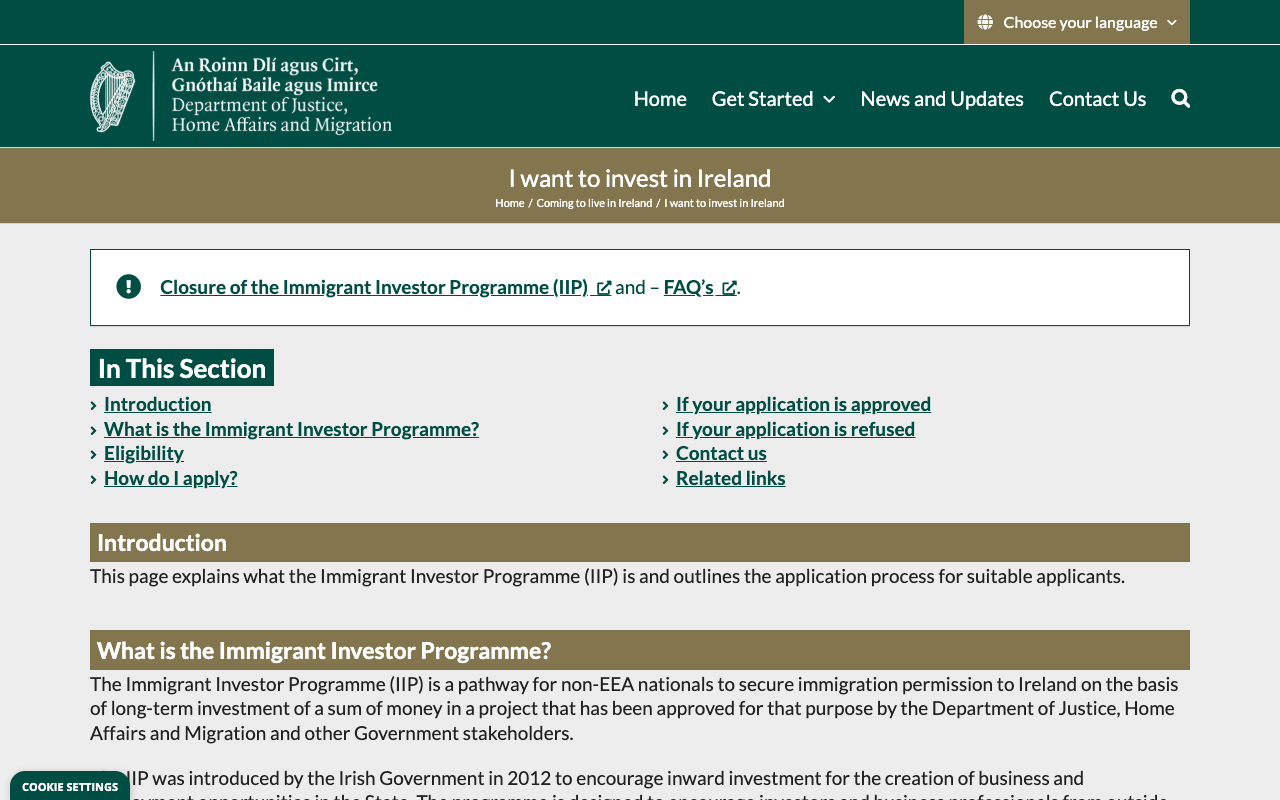The image size is (1280, 800).
Task: Click the globe icon in language selector
Action: pyautogui.click(x=985, y=22)
